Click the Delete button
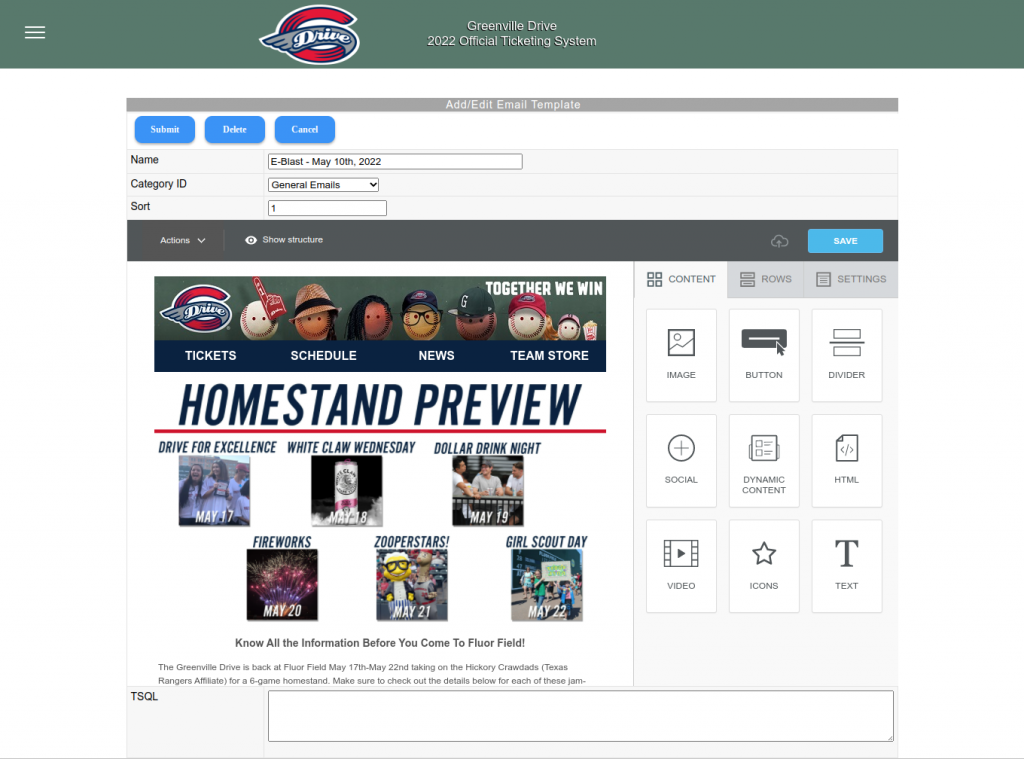The width and height of the screenshot is (1024, 759). point(234,129)
